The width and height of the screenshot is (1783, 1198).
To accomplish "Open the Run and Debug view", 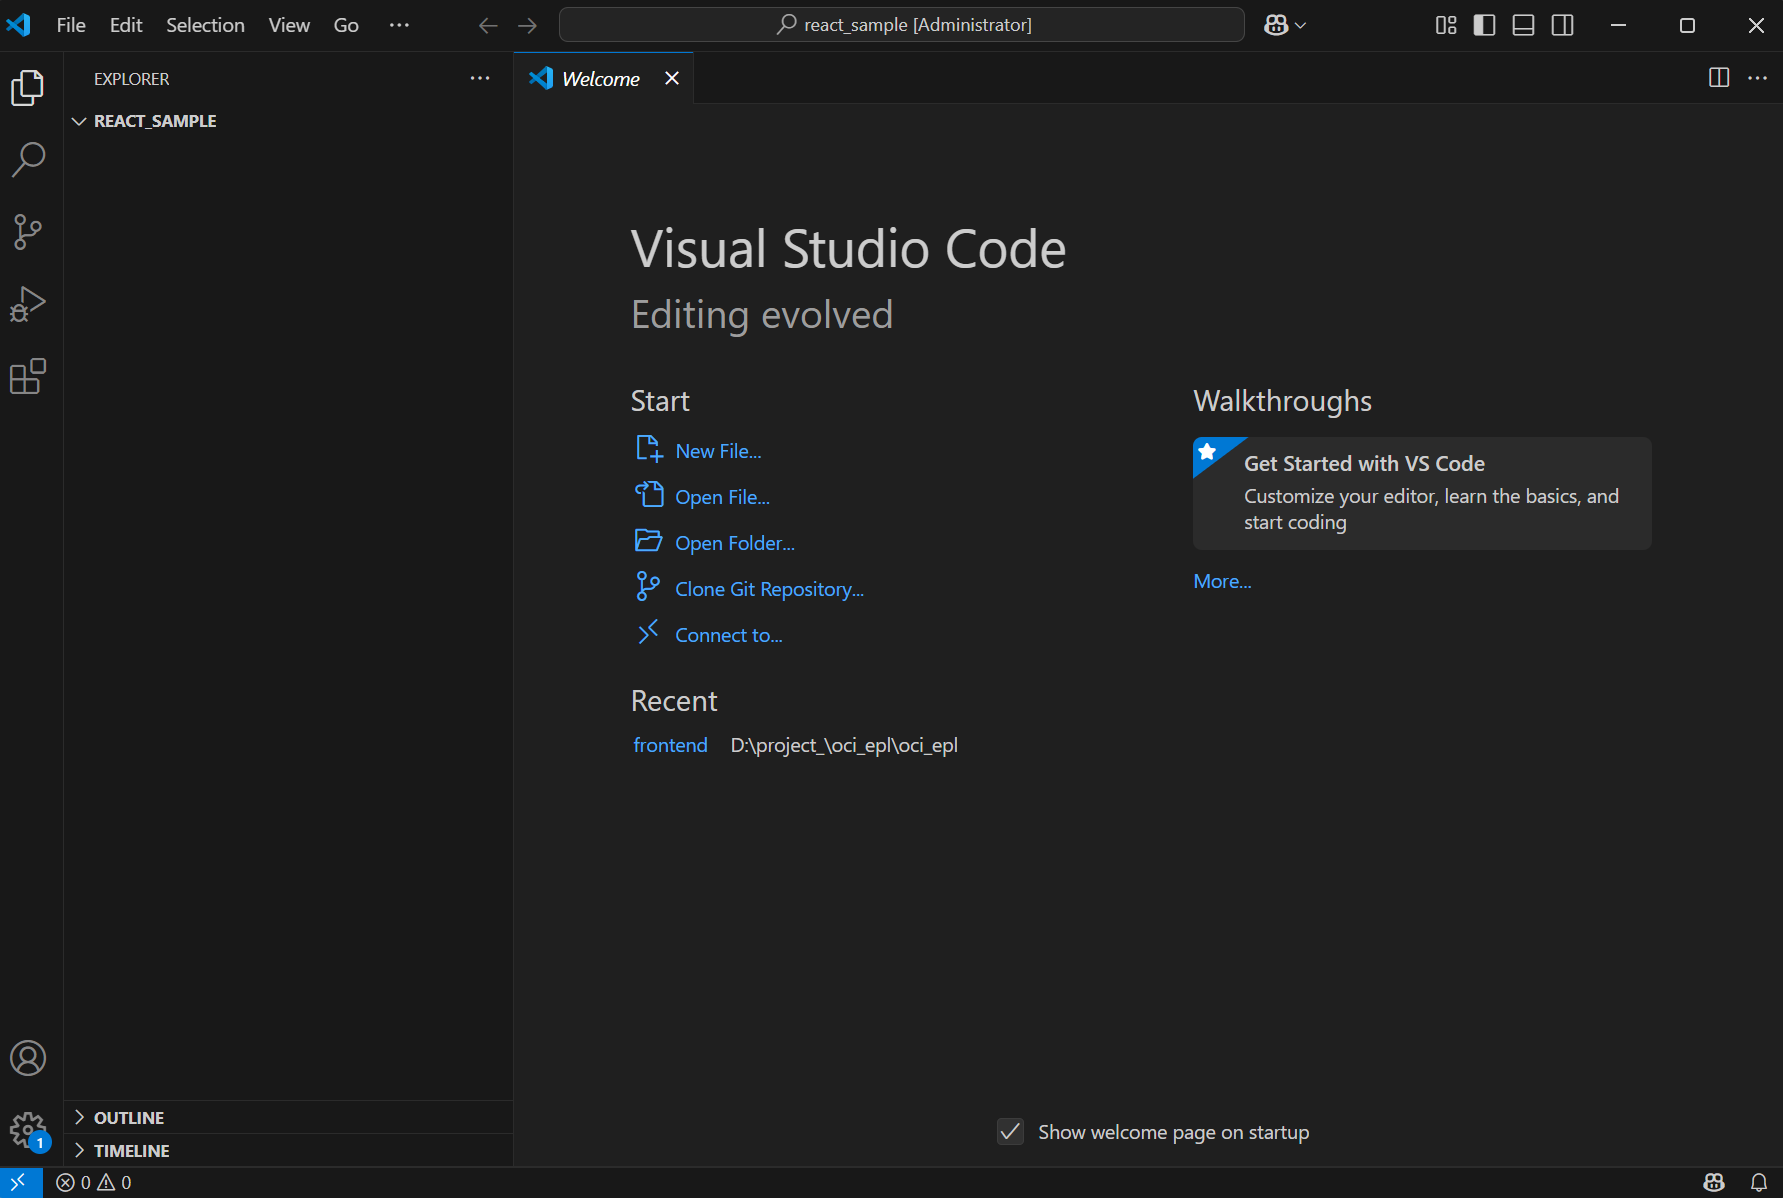I will click(28, 304).
